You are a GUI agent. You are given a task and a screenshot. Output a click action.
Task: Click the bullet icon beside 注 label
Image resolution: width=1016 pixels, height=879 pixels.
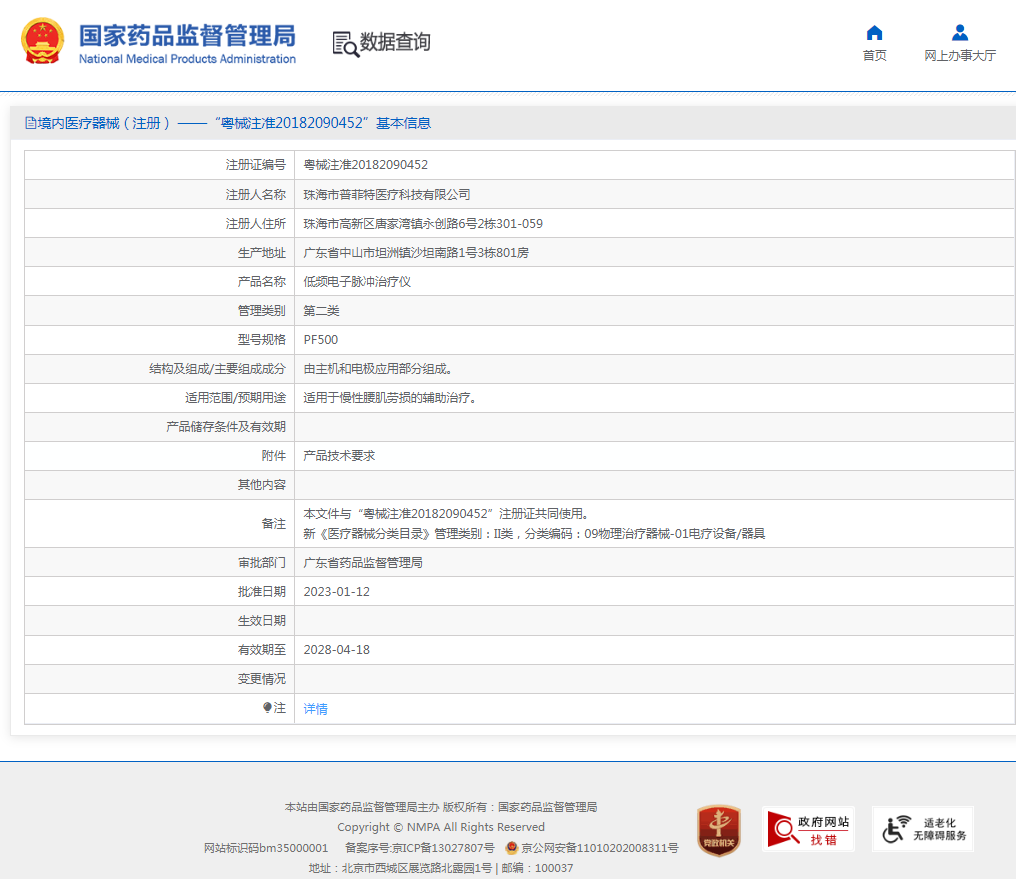[267, 708]
